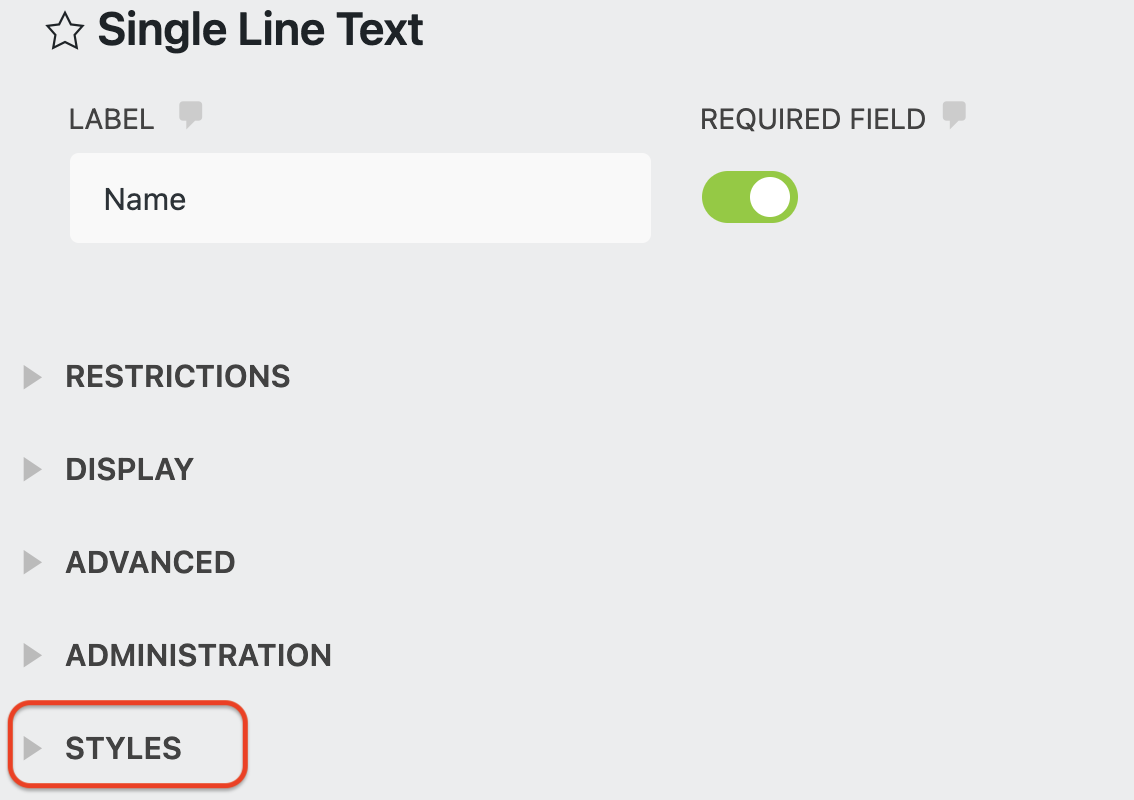Select the LABEL caption text
1134x800 pixels.
[111, 118]
